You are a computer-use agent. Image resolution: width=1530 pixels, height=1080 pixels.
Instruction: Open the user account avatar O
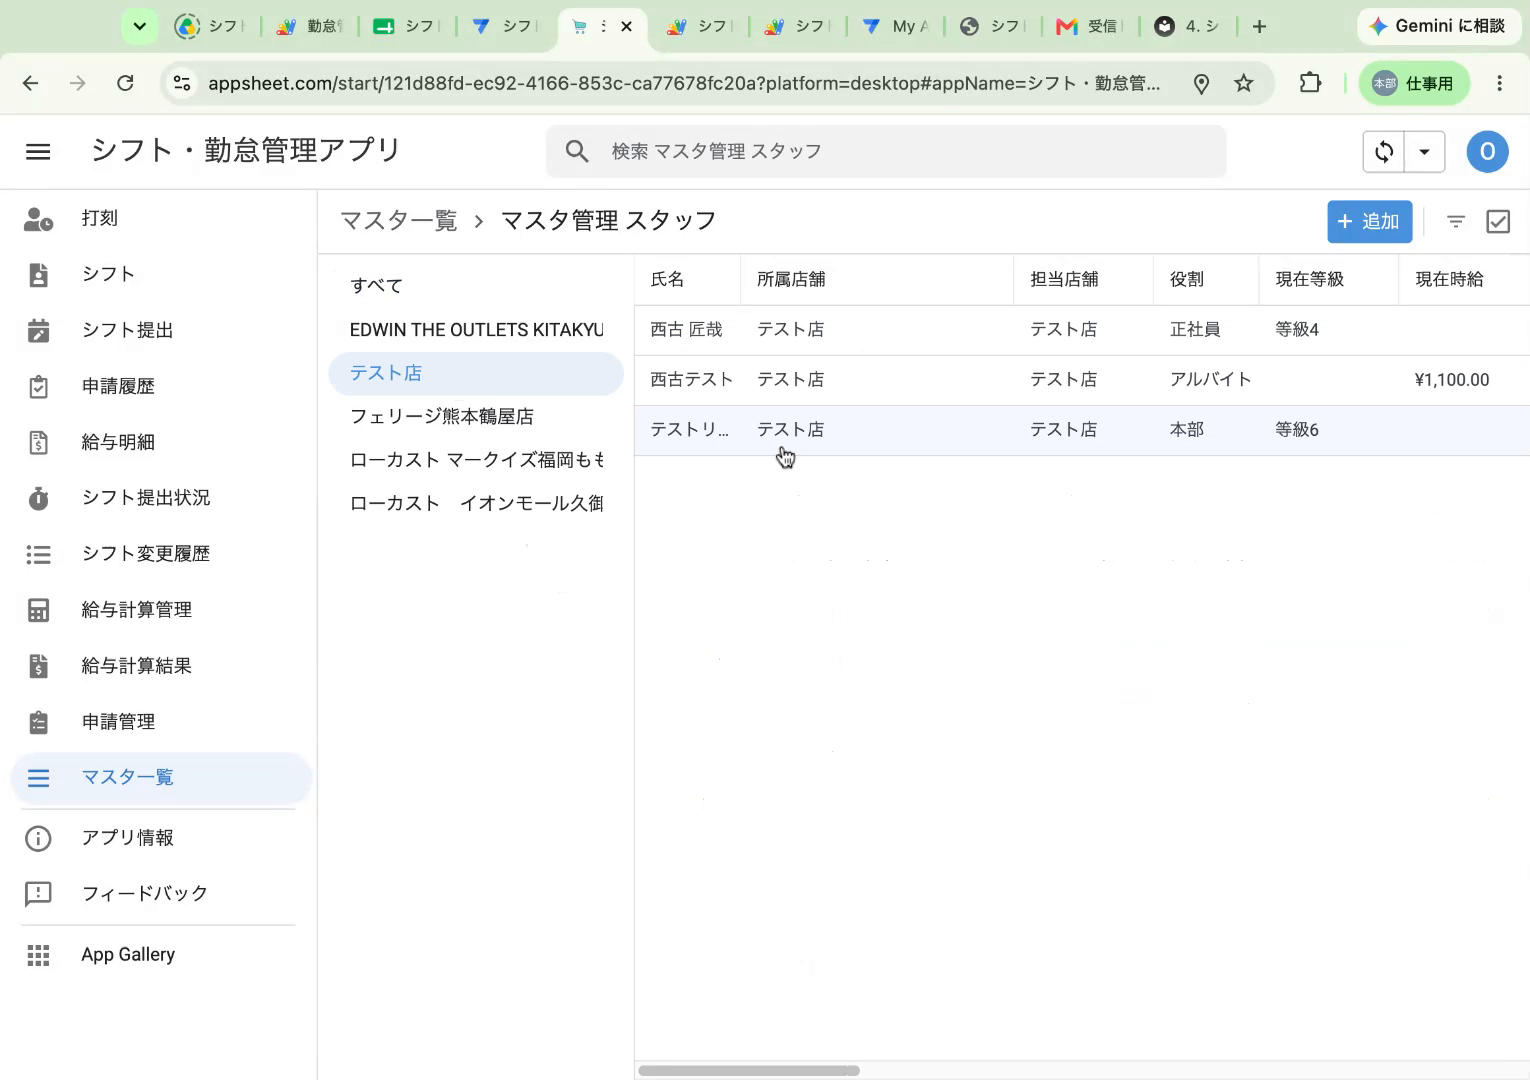[1487, 152]
